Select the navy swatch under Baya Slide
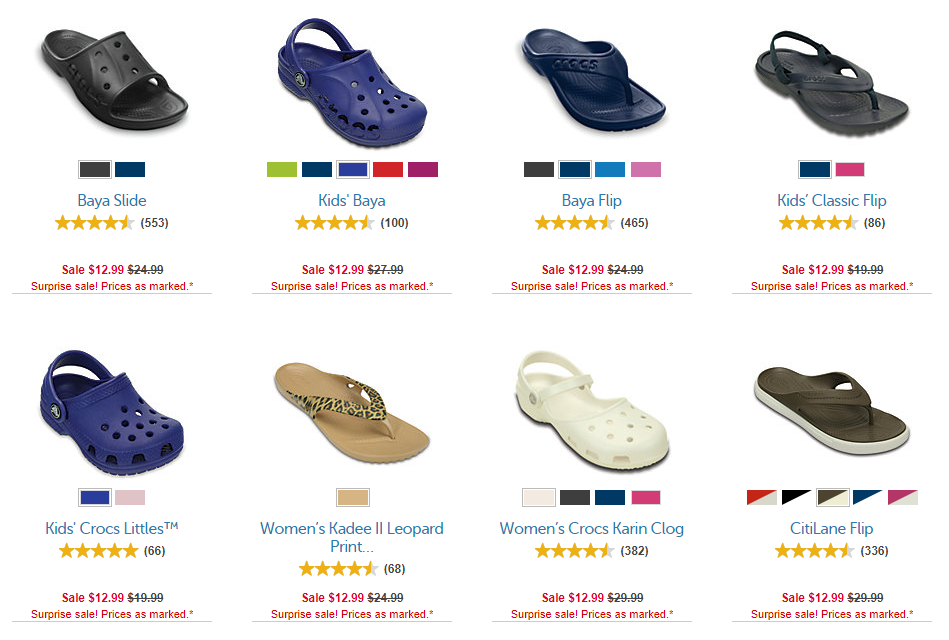This screenshot has height=640, width=949. (130, 170)
